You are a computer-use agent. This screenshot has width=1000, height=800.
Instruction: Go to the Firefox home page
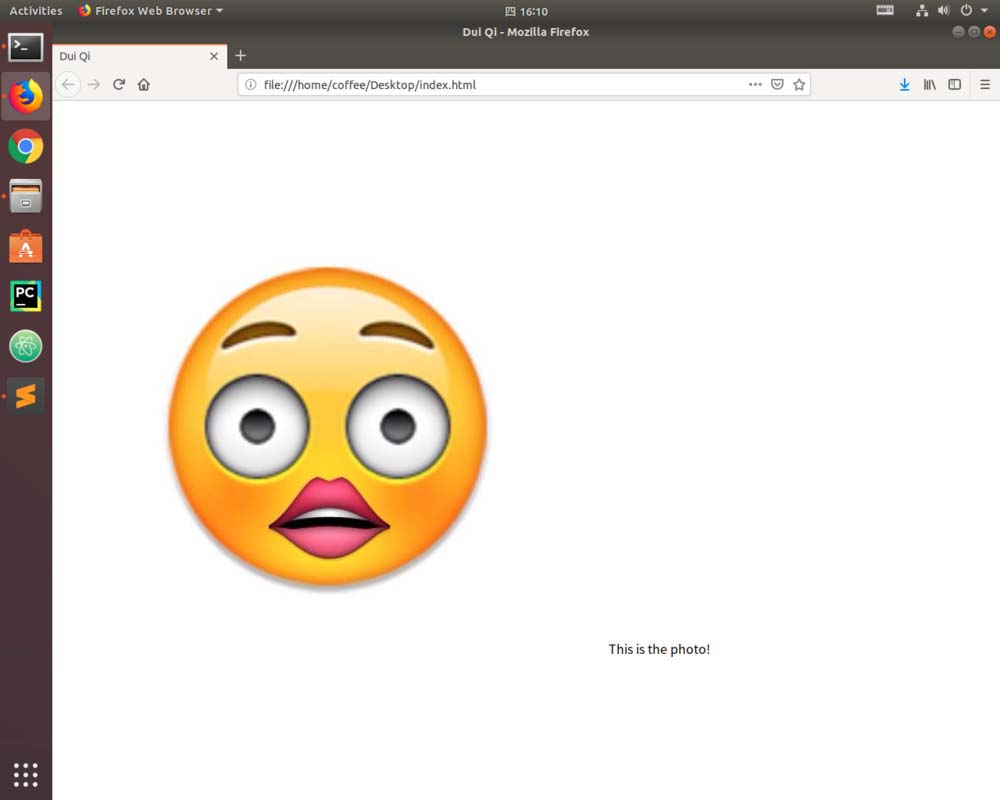click(143, 84)
